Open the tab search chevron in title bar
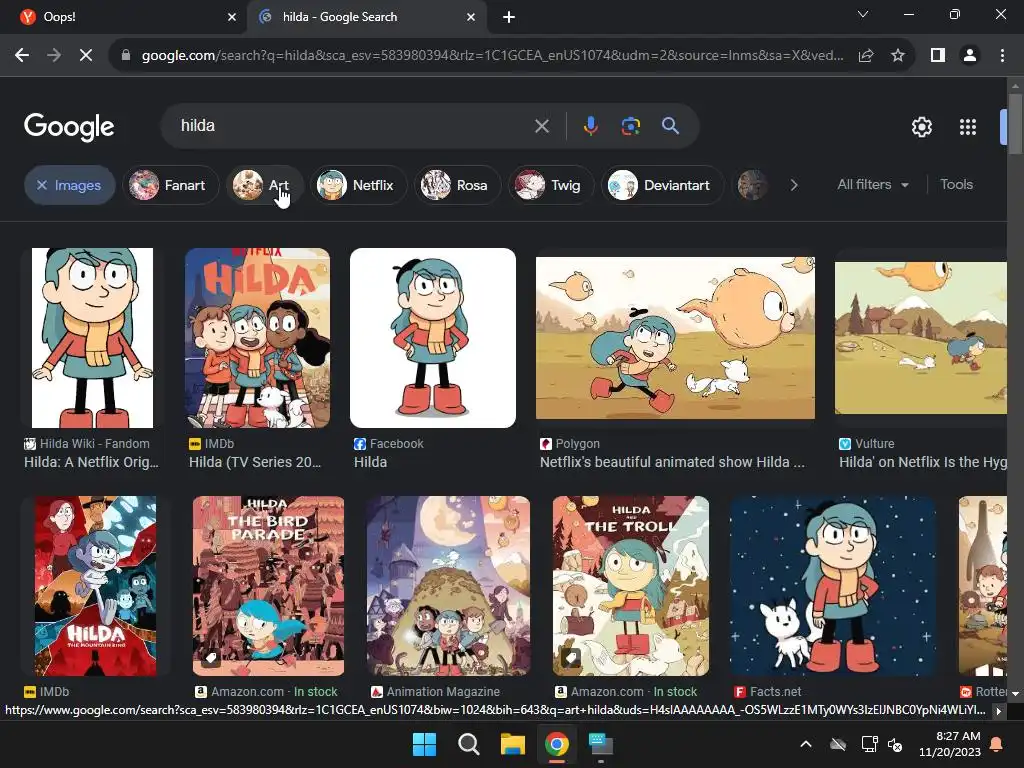 (x=863, y=14)
